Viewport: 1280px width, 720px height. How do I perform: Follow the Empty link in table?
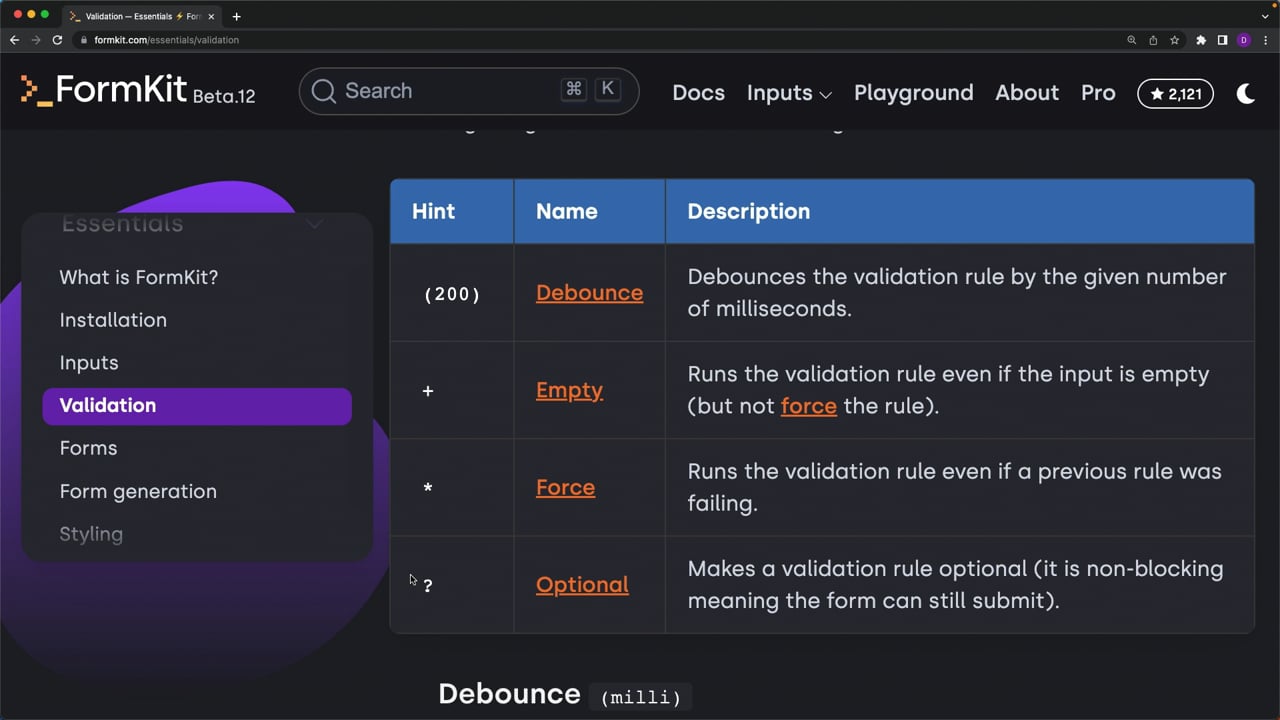[569, 390]
